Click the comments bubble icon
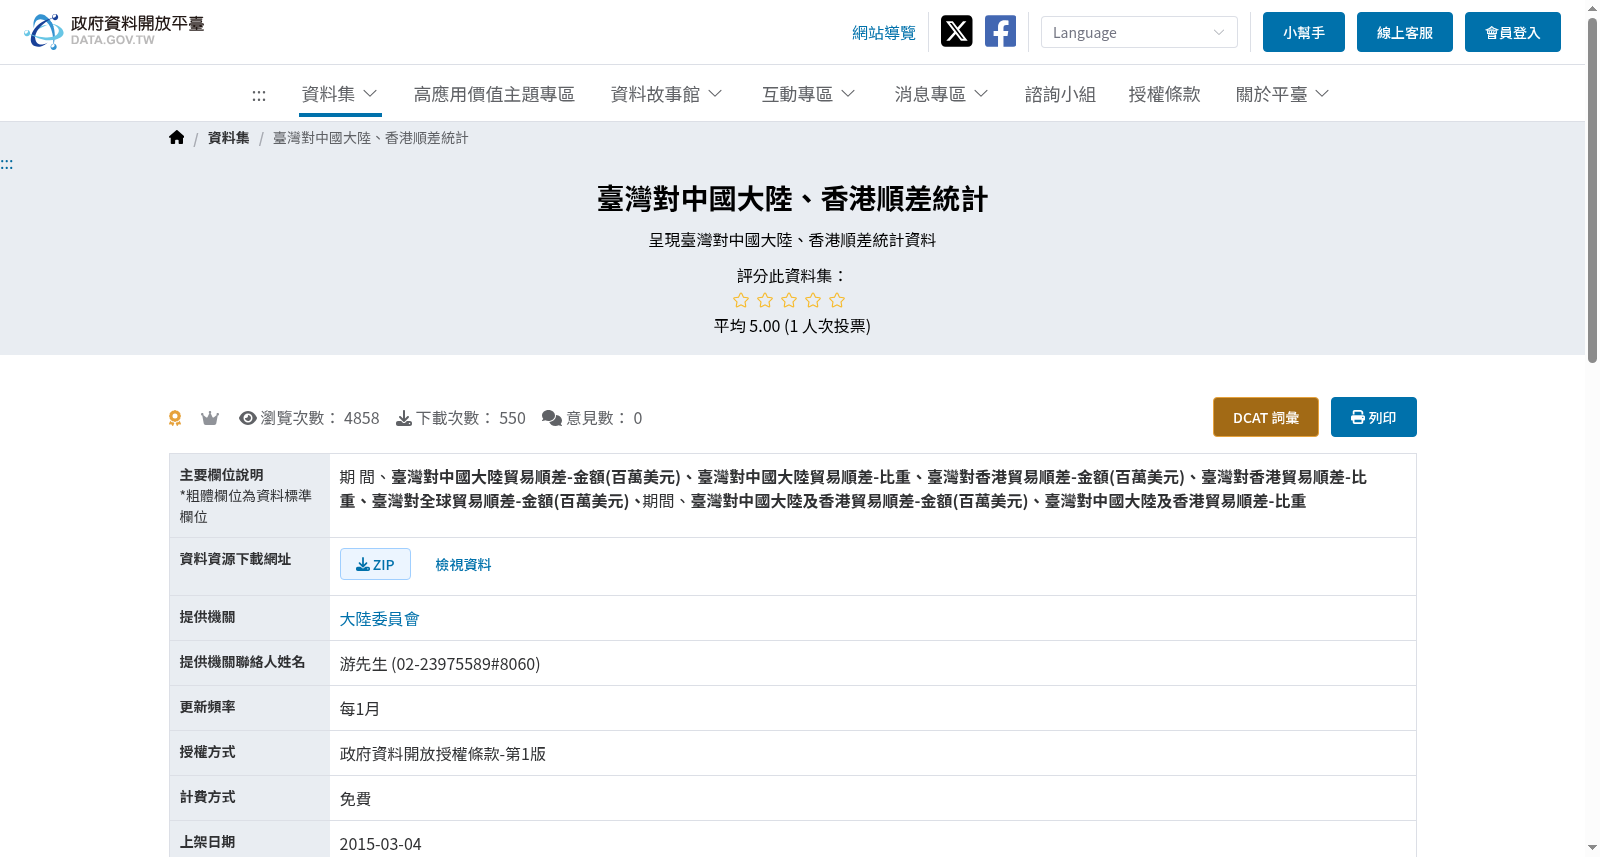Image resolution: width=1600 pixels, height=857 pixels. pos(552,418)
